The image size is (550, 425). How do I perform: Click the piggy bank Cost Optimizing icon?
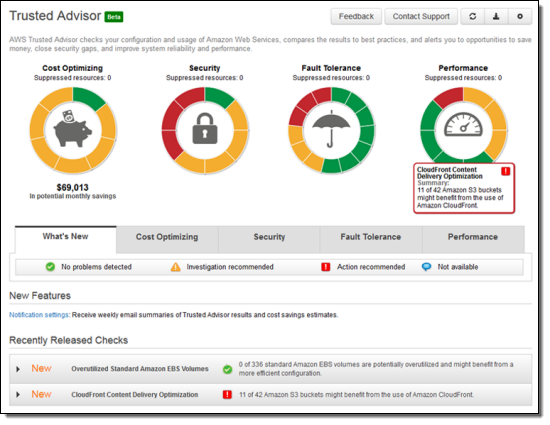(72, 129)
